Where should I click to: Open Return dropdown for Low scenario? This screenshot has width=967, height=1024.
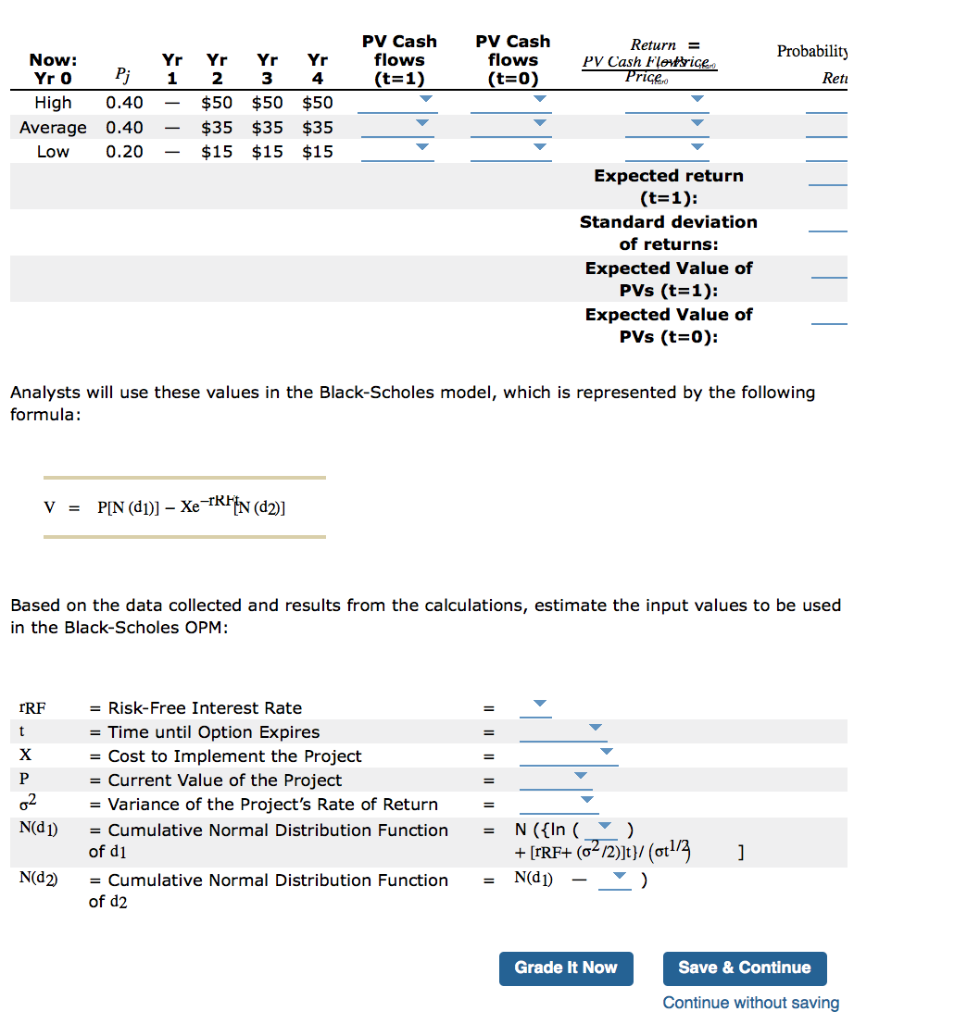point(695,148)
